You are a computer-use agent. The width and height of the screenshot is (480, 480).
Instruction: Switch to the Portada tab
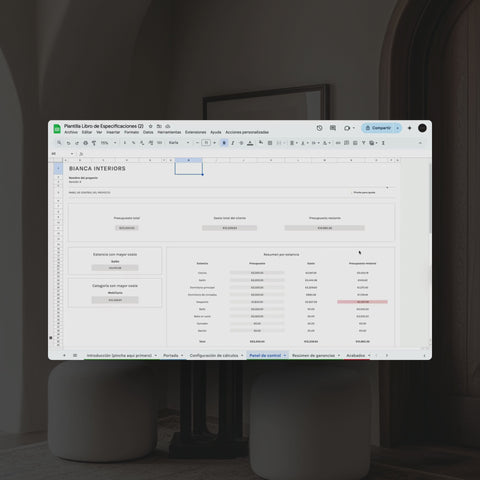tap(171, 355)
